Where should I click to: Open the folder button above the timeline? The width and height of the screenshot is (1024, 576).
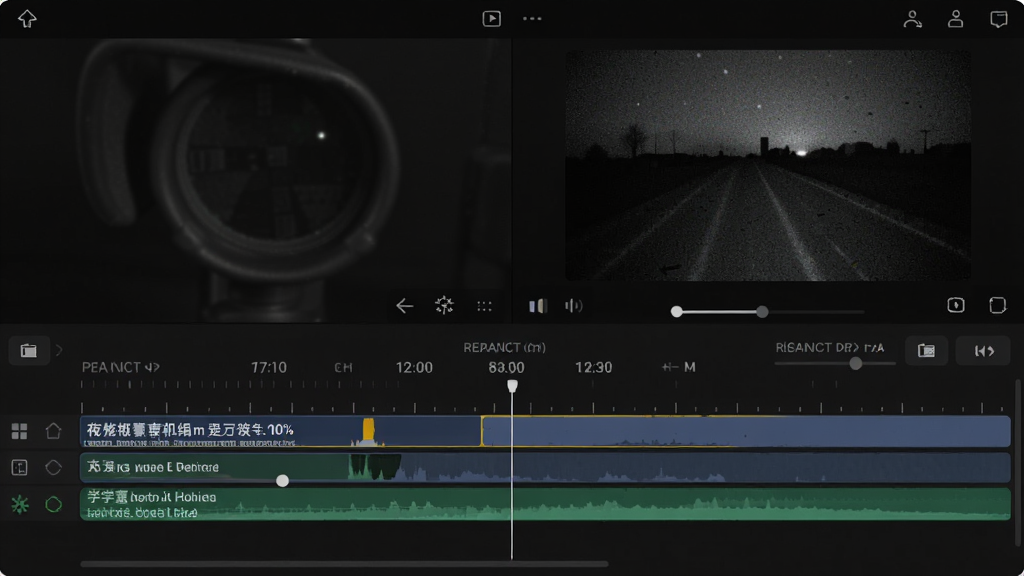[x=29, y=351]
